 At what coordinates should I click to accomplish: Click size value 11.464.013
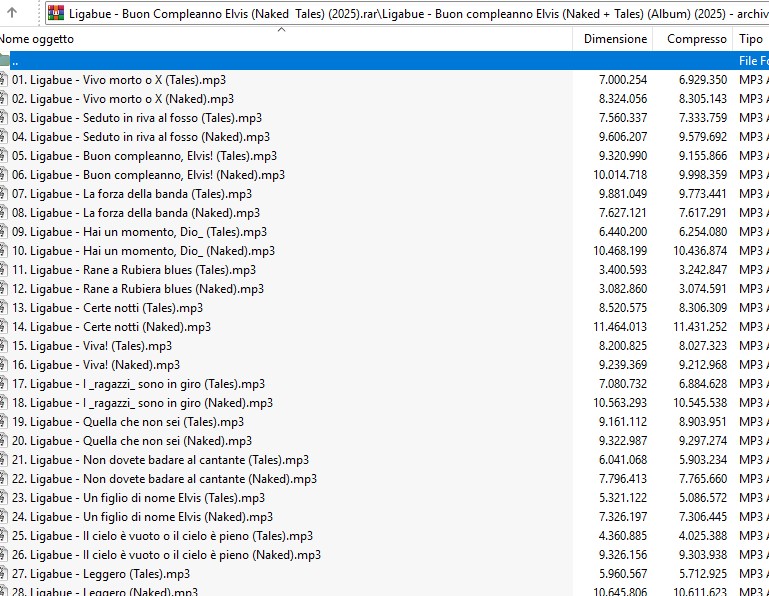(620, 327)
